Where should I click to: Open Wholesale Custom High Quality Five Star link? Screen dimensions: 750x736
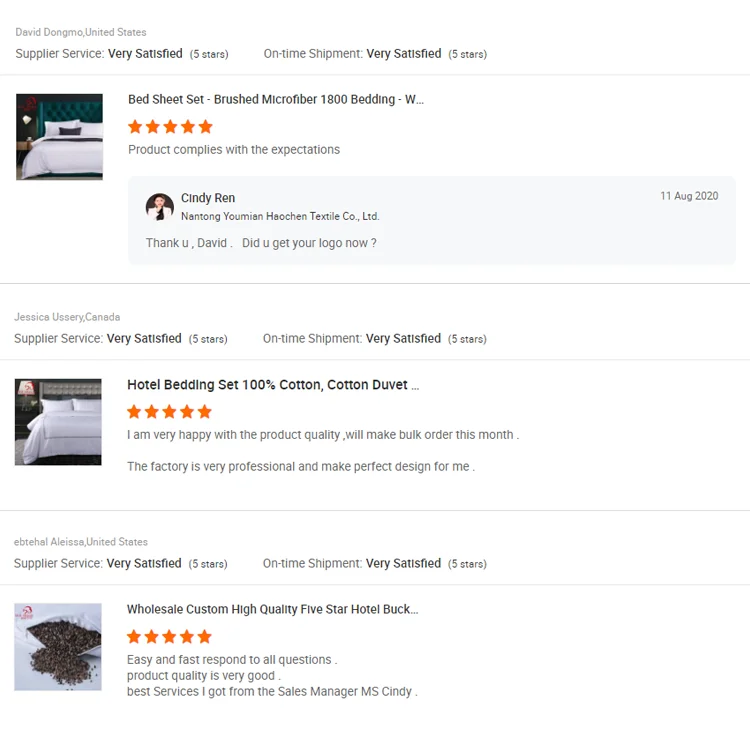tap(272, 609)
